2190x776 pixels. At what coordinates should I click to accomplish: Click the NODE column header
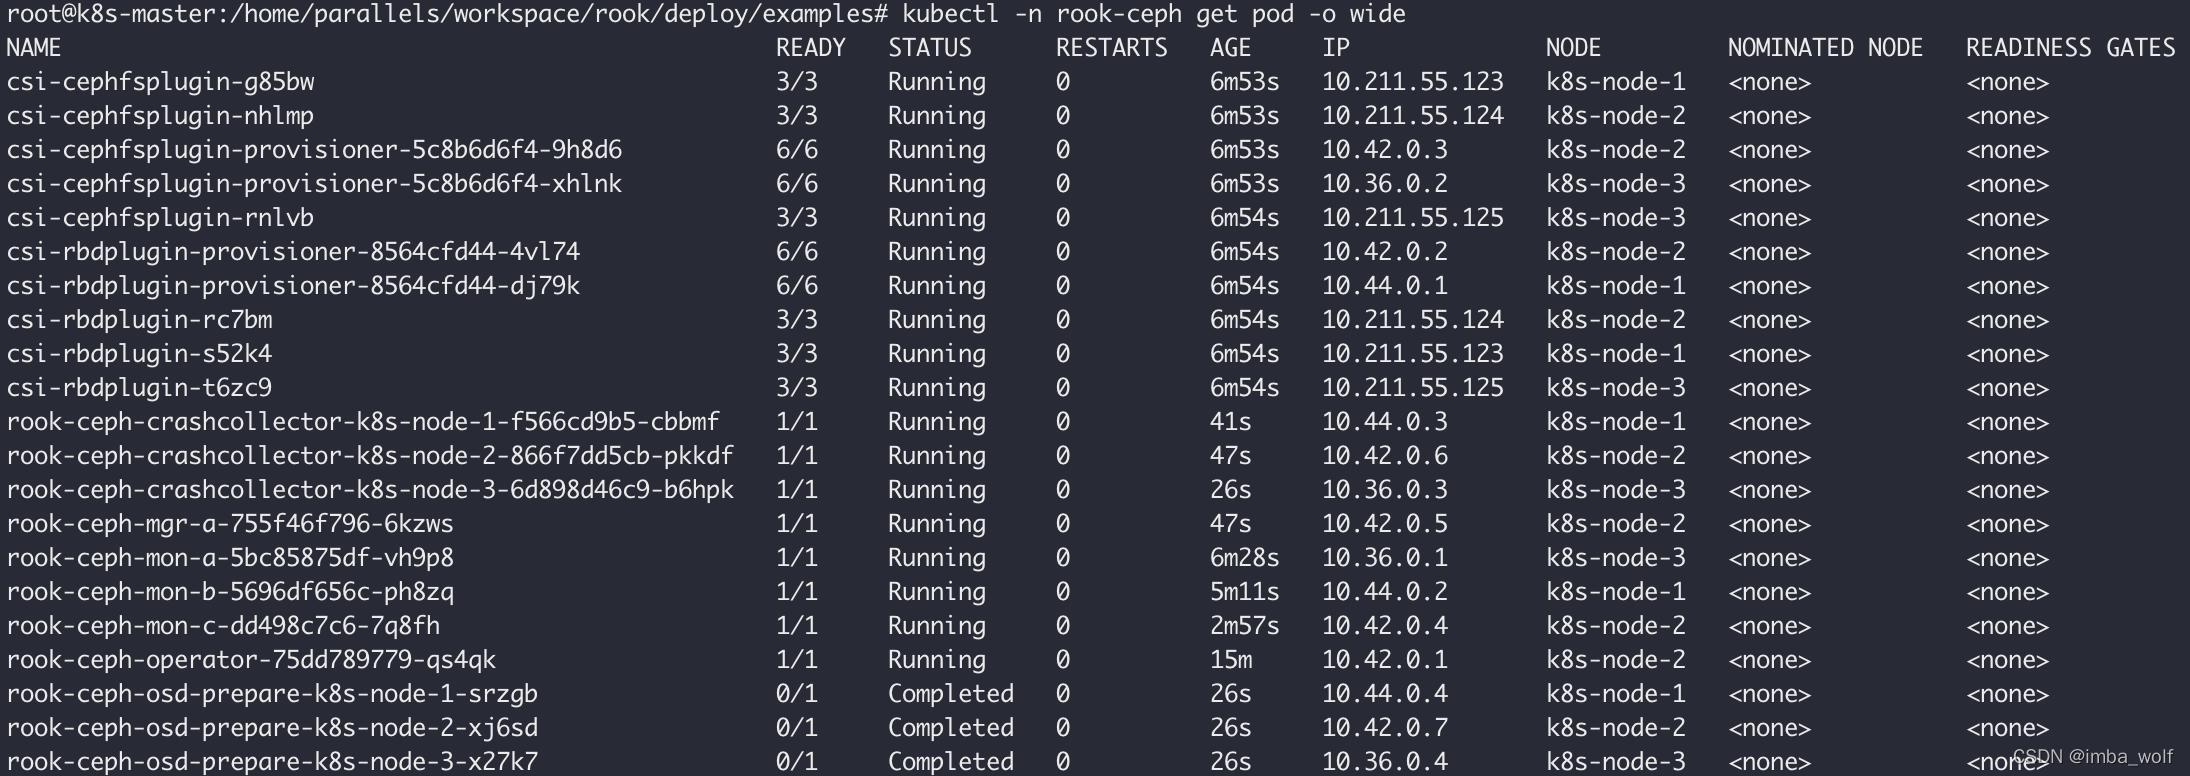[1573, 48]
